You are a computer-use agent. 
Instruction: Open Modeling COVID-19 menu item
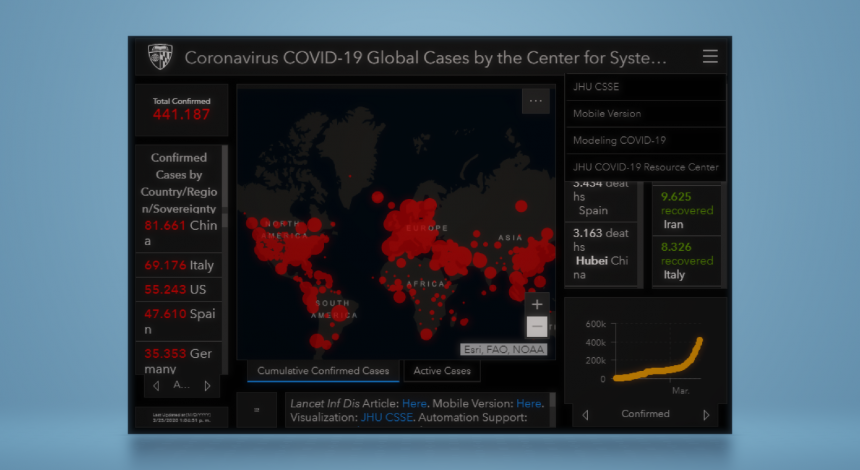point(645,140)
